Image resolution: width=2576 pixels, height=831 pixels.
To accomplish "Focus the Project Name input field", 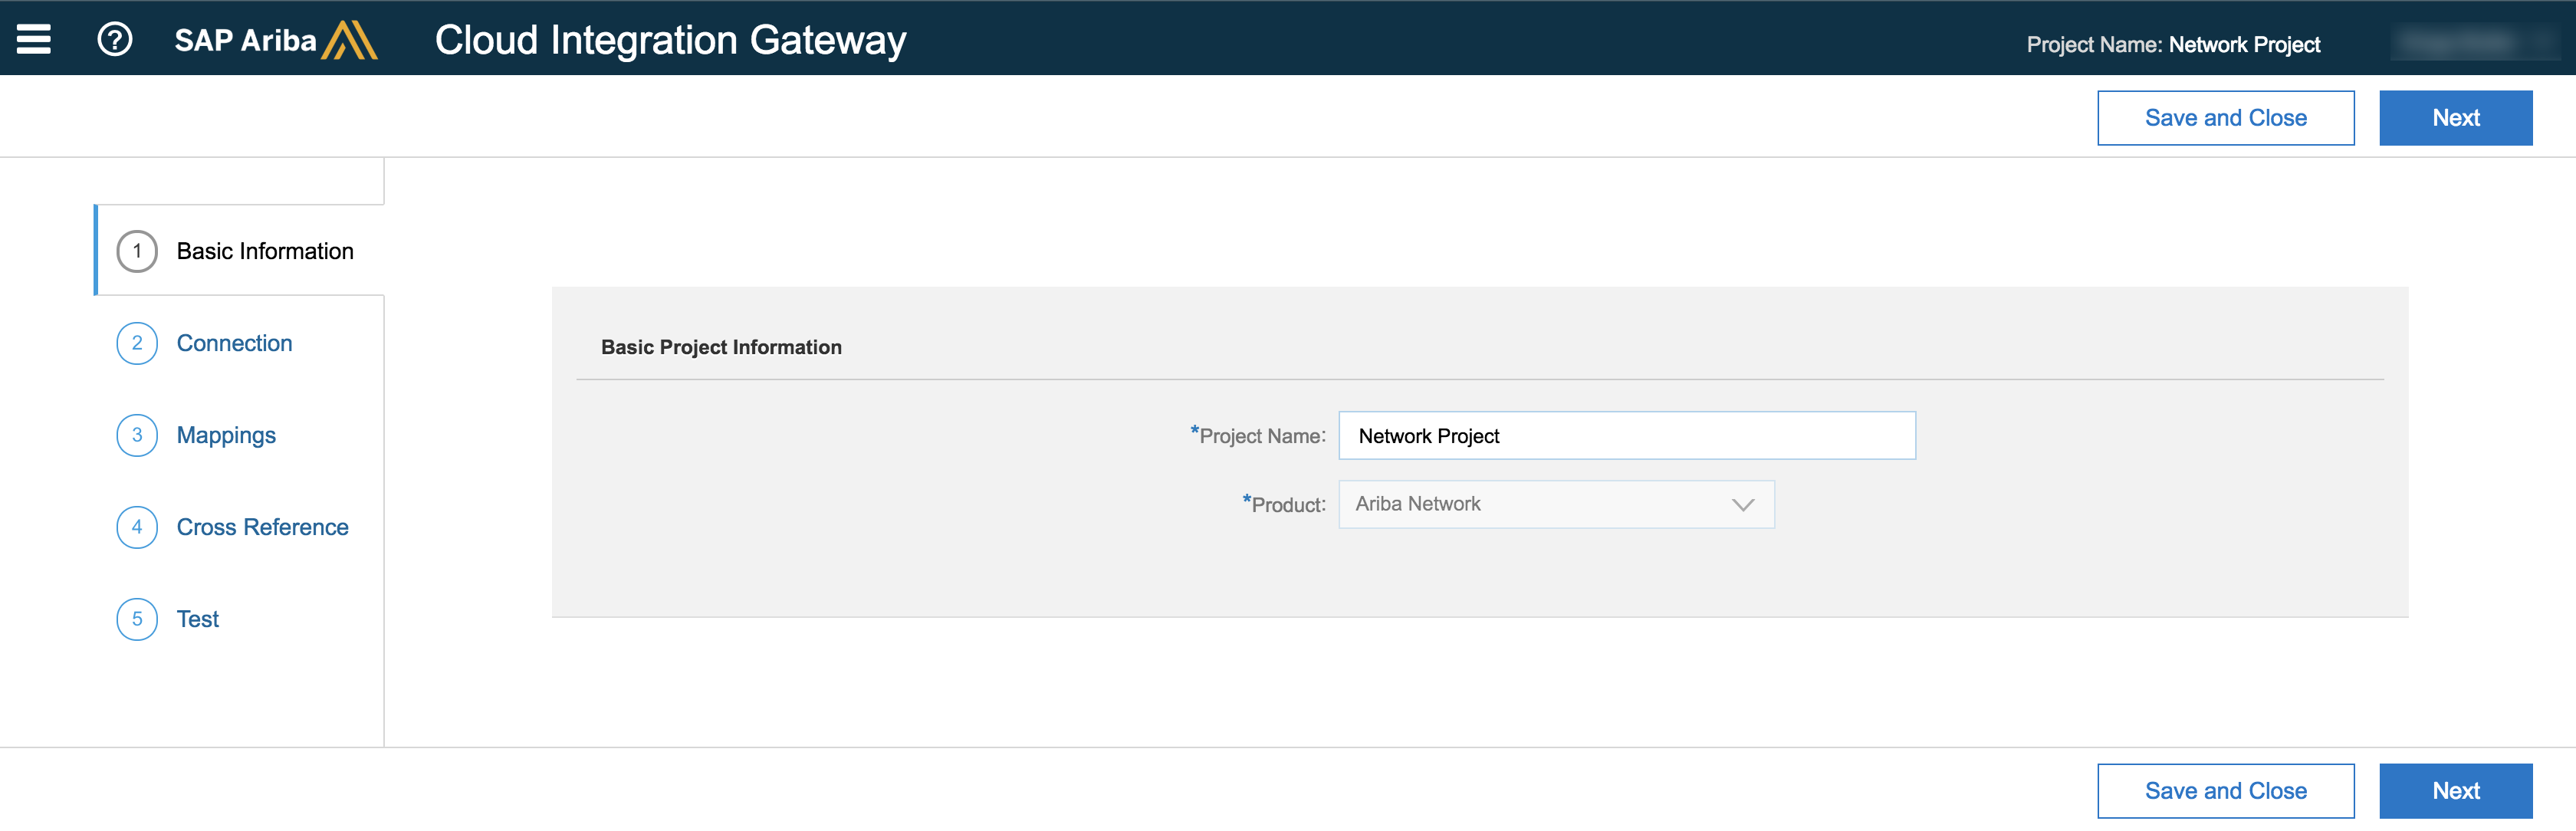I will 1626,436.
